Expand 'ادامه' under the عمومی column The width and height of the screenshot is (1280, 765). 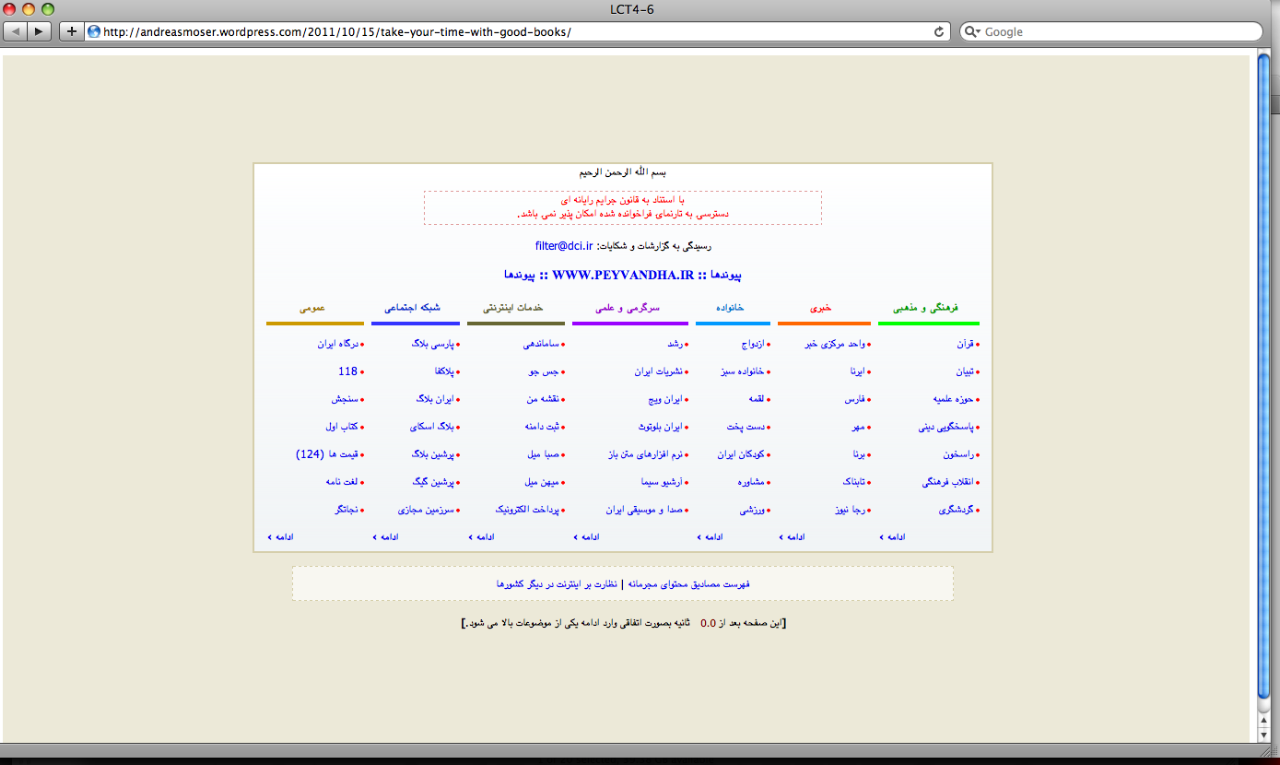click(x=281, y=537)
